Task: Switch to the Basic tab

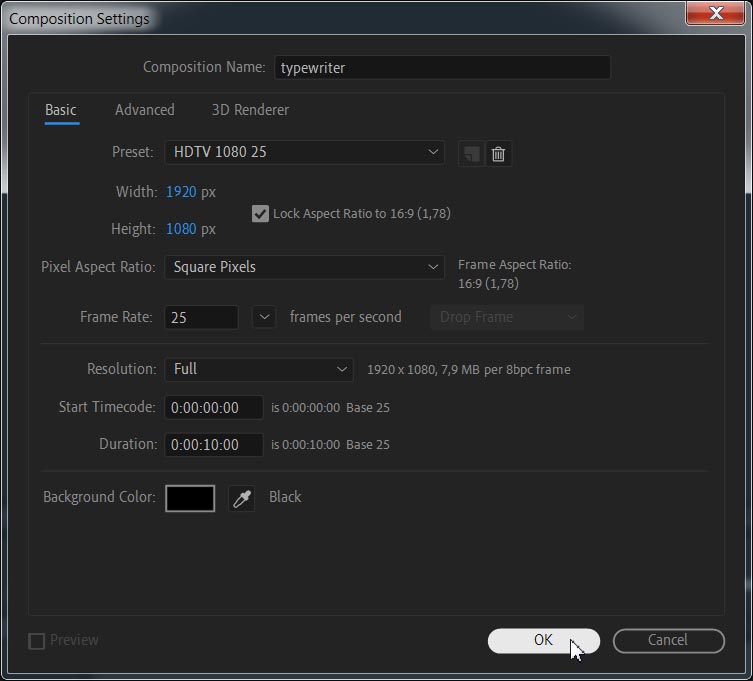Action: tap(61, 110)
